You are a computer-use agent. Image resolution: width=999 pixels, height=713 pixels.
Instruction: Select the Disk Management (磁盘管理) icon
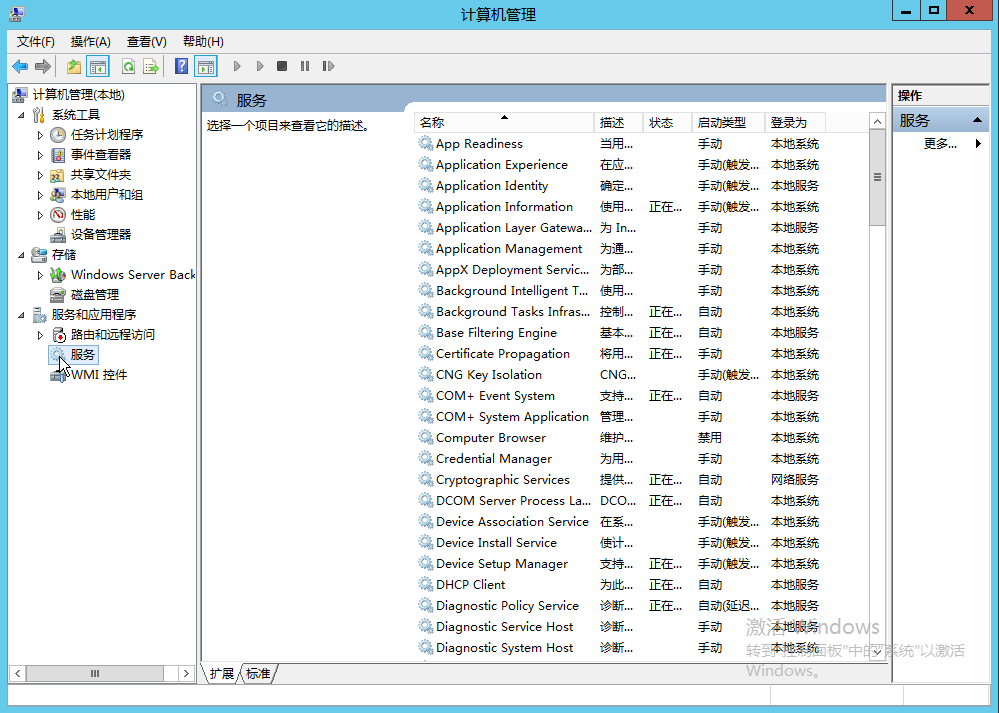[x=58, y=295]
